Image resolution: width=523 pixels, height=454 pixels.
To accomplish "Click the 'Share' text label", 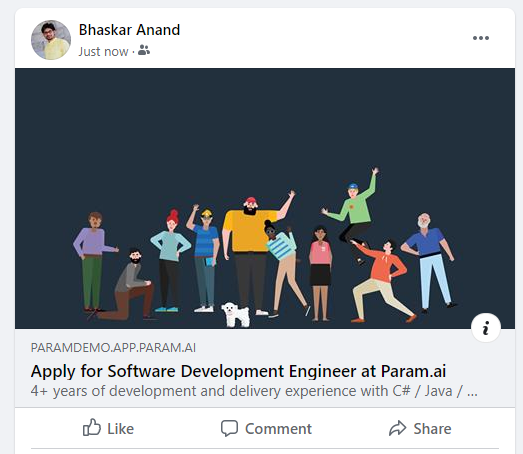I will [432, 429].
